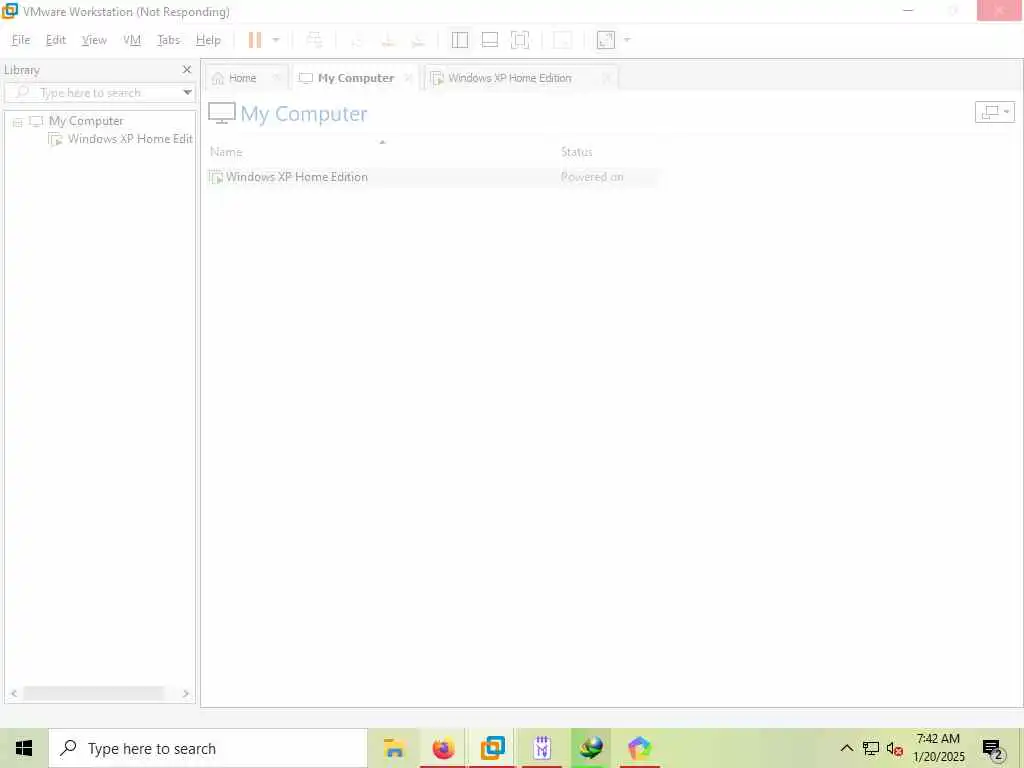This screenshot has height=768, width=1024.
Task: Open the VM menu
Action: pos(132,40)
